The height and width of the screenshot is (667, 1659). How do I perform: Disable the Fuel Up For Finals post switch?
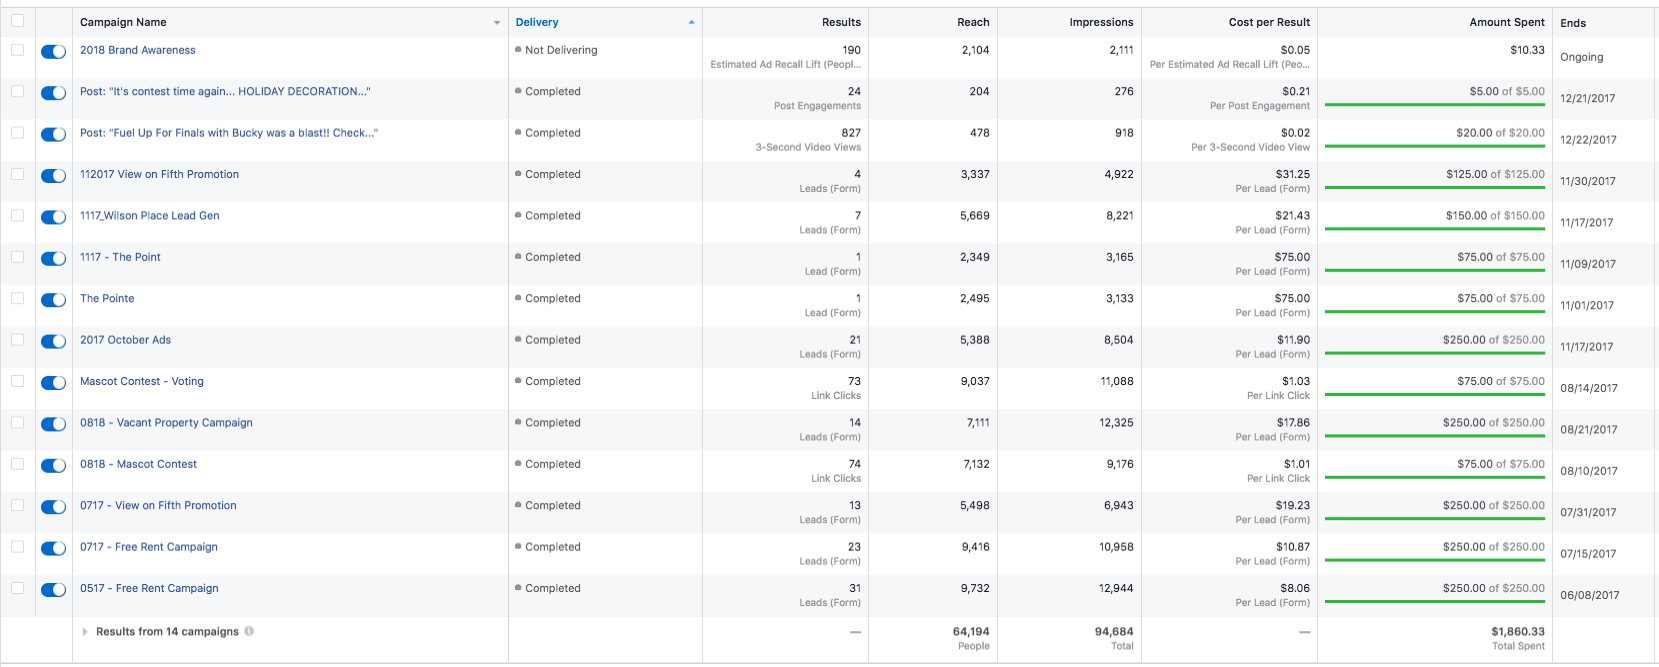(x=53, y=135)
